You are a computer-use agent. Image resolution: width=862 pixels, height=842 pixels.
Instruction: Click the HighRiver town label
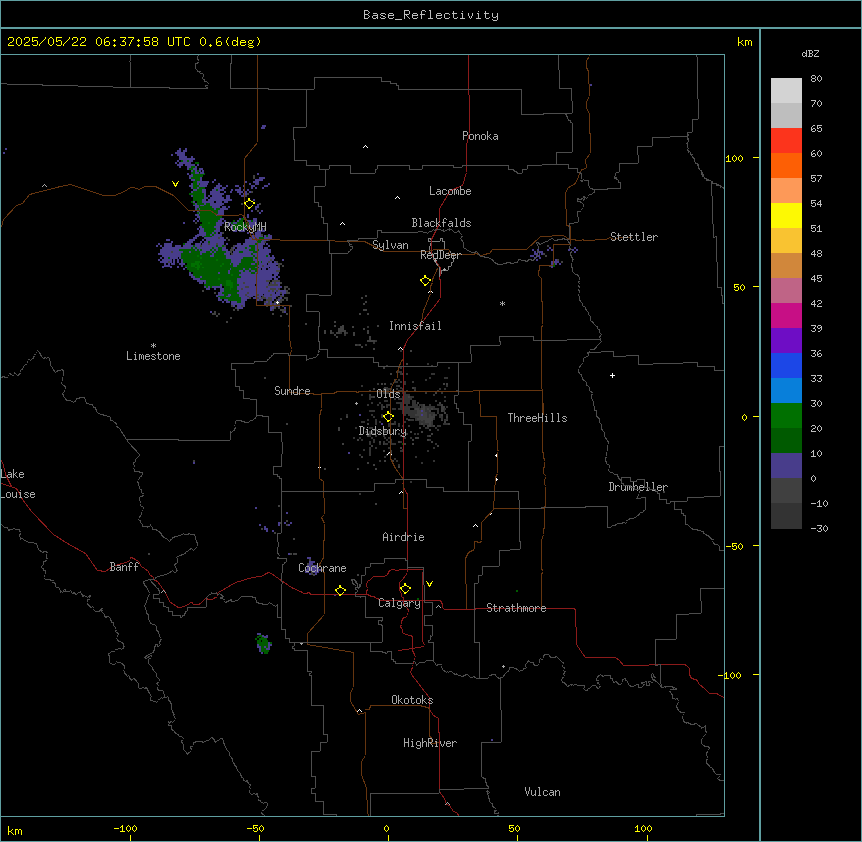point(430,743)
